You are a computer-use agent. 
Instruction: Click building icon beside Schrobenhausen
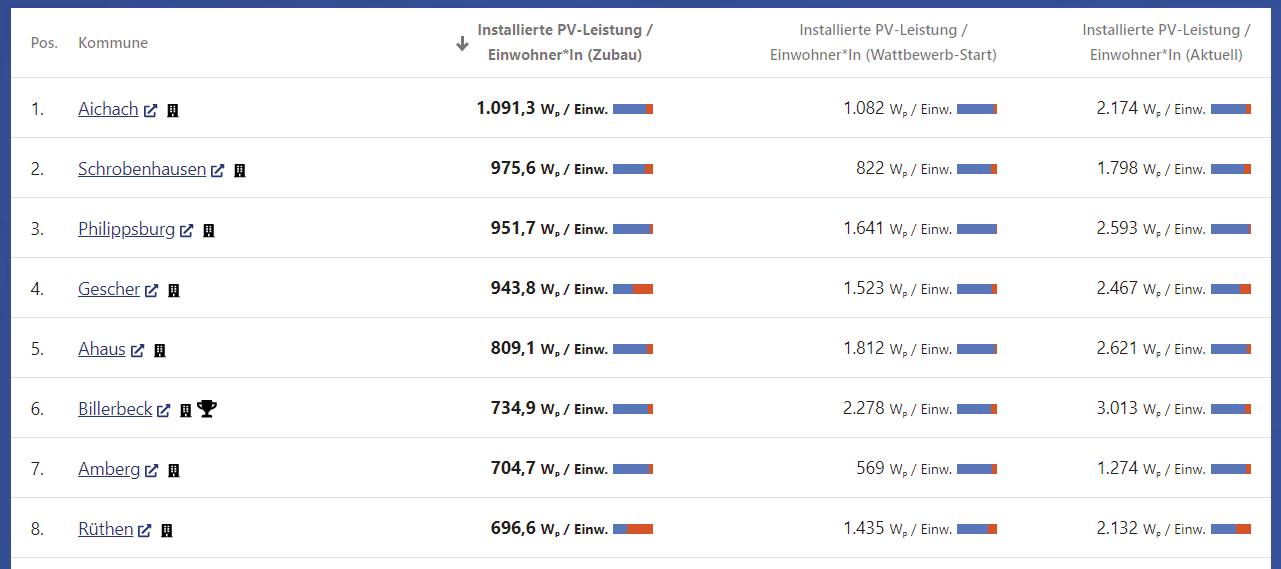[x=239, y=170]
